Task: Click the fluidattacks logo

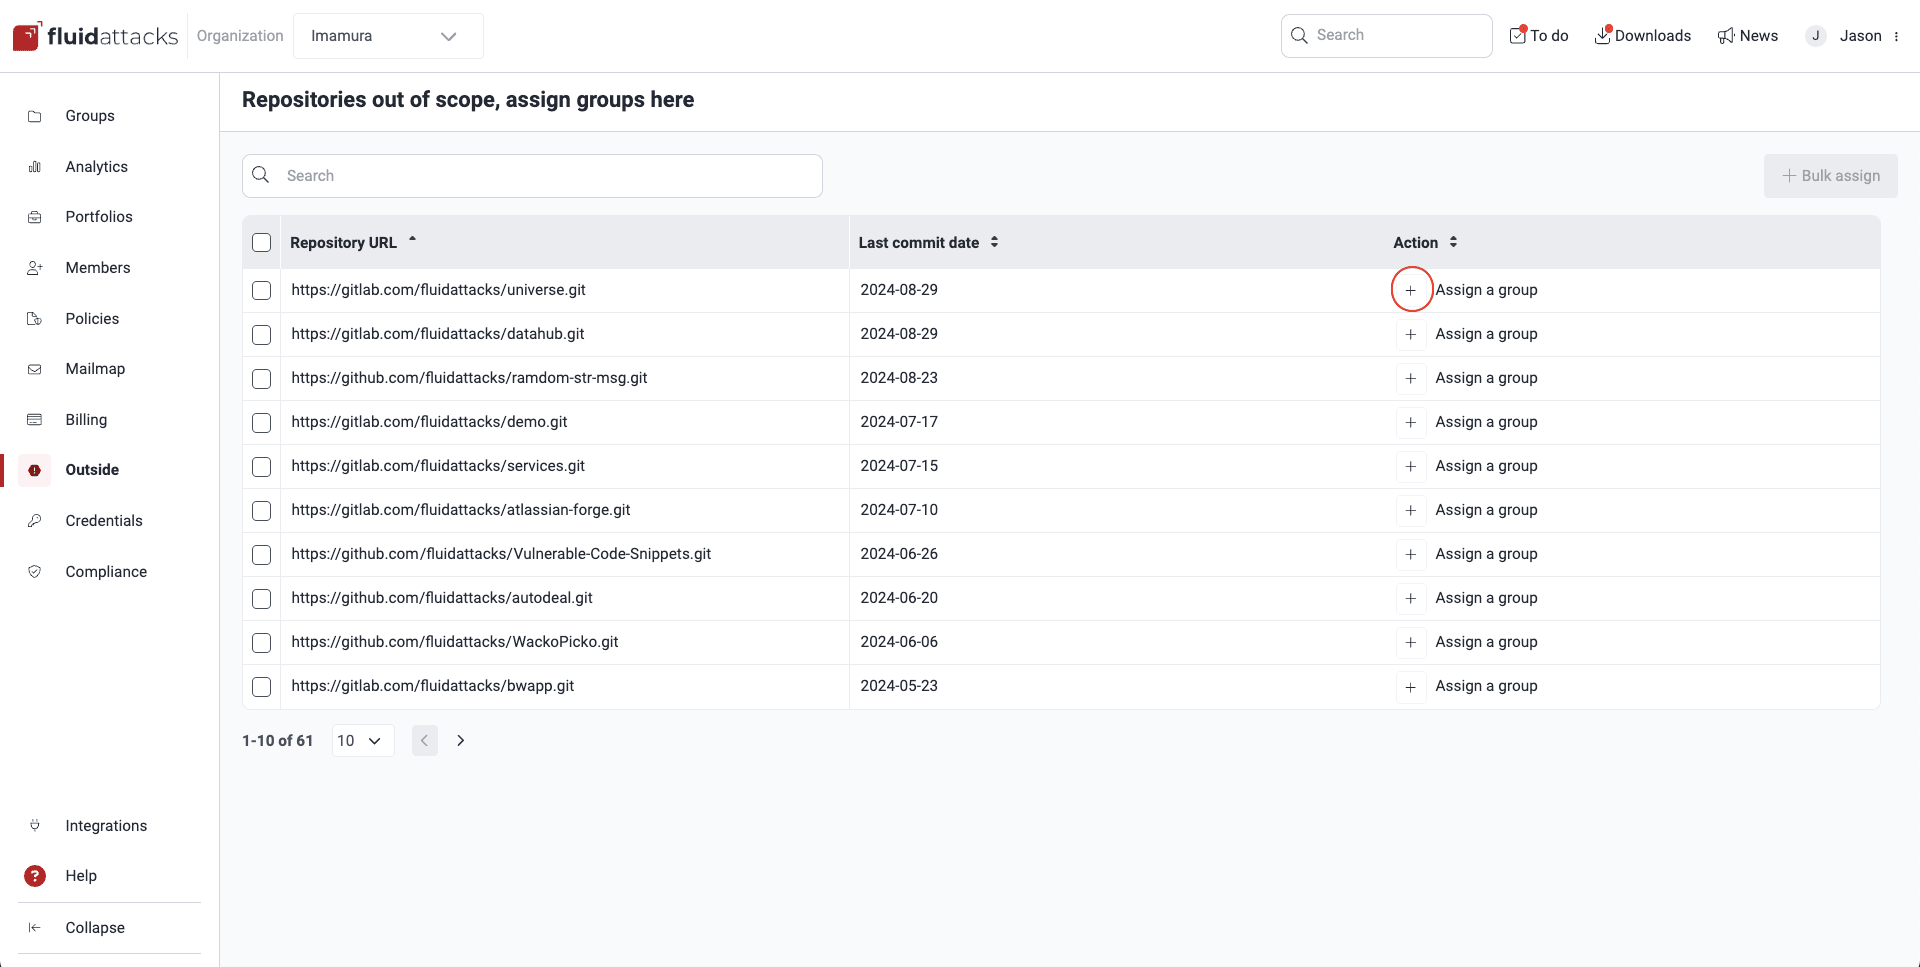Action: (95, 36)
